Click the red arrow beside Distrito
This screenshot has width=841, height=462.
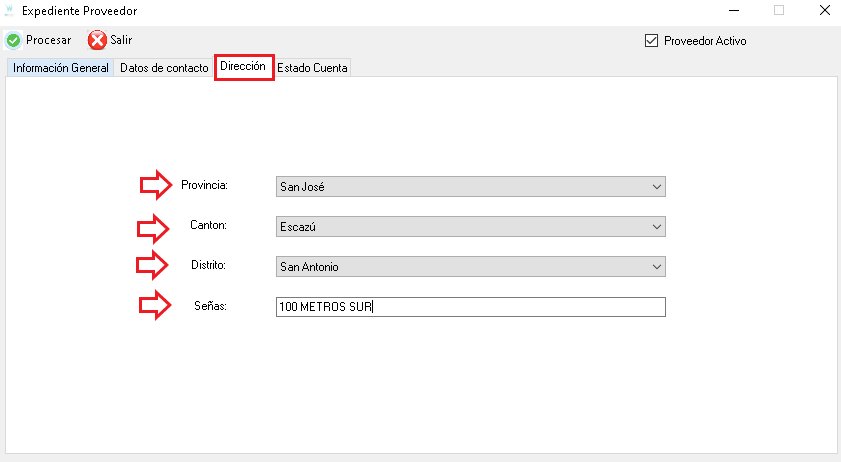(x=152, y=265)
